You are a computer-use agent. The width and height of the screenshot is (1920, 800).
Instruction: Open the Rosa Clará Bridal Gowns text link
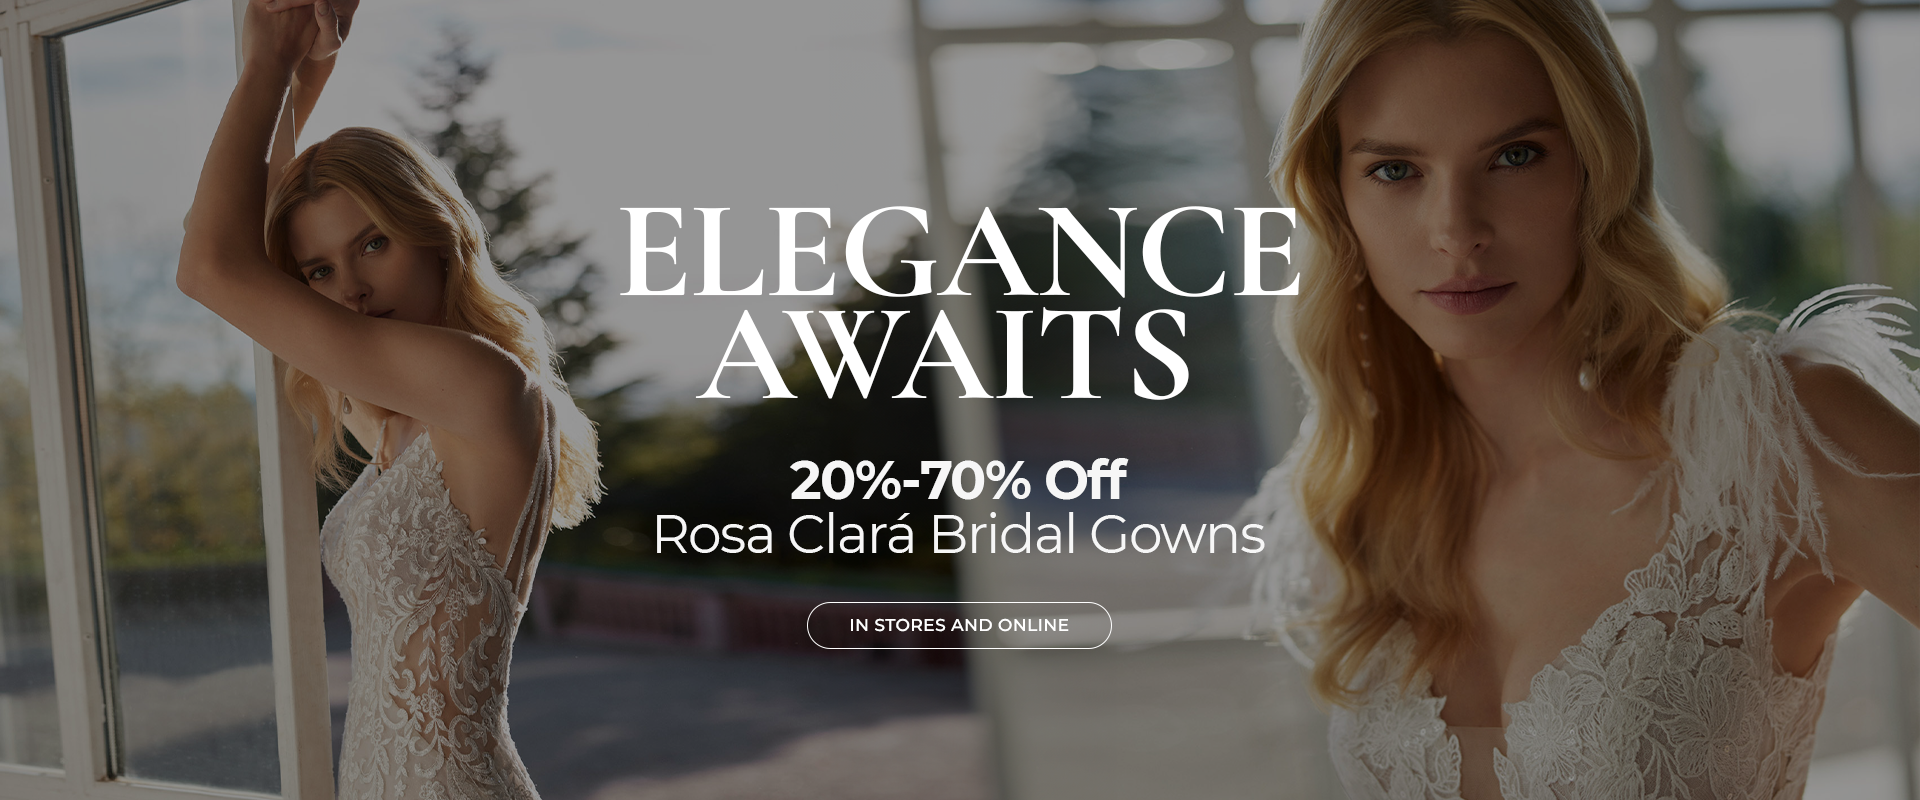[959, 535]
